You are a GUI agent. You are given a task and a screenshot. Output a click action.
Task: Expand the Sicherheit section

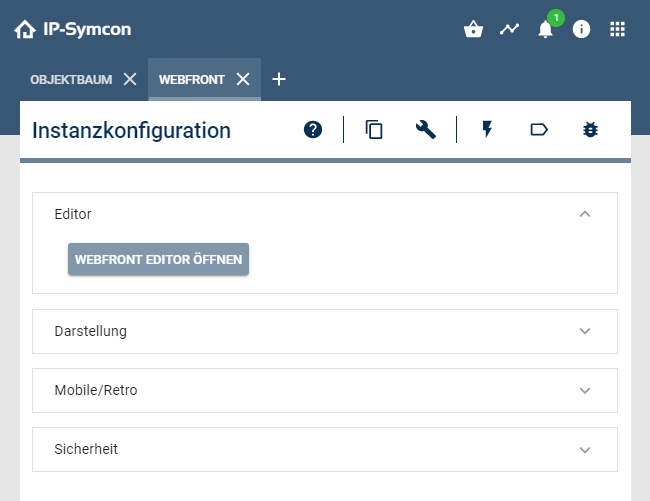585,449
